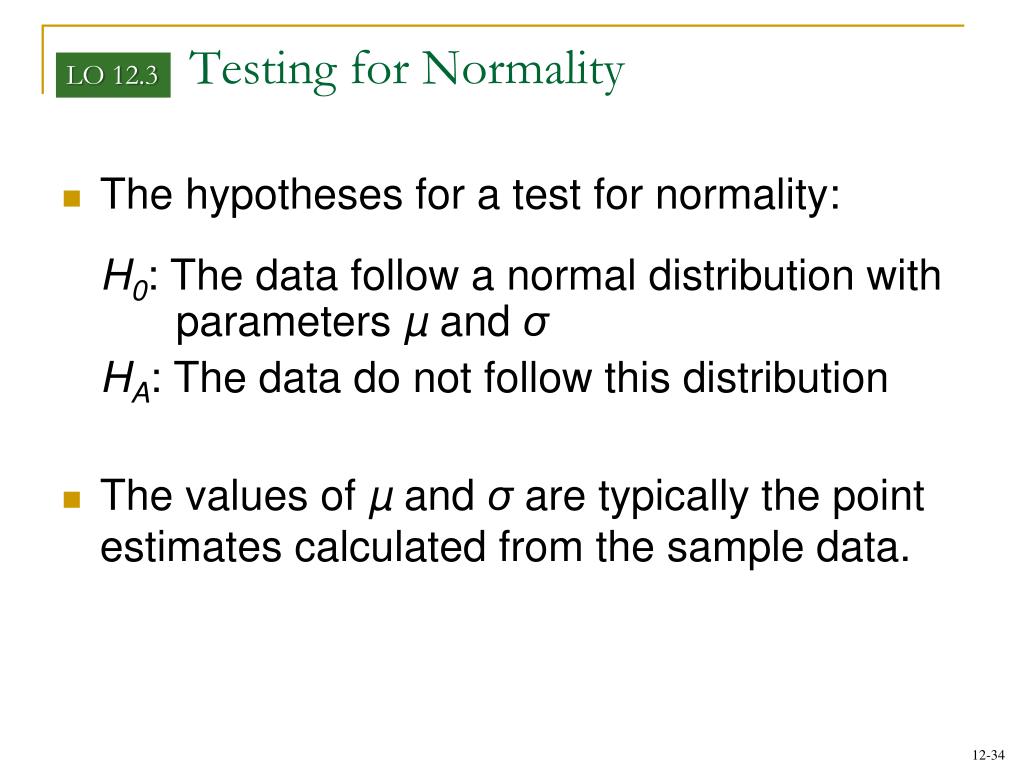Click the word estimates in last line
1024x768 pixels.
191,547
